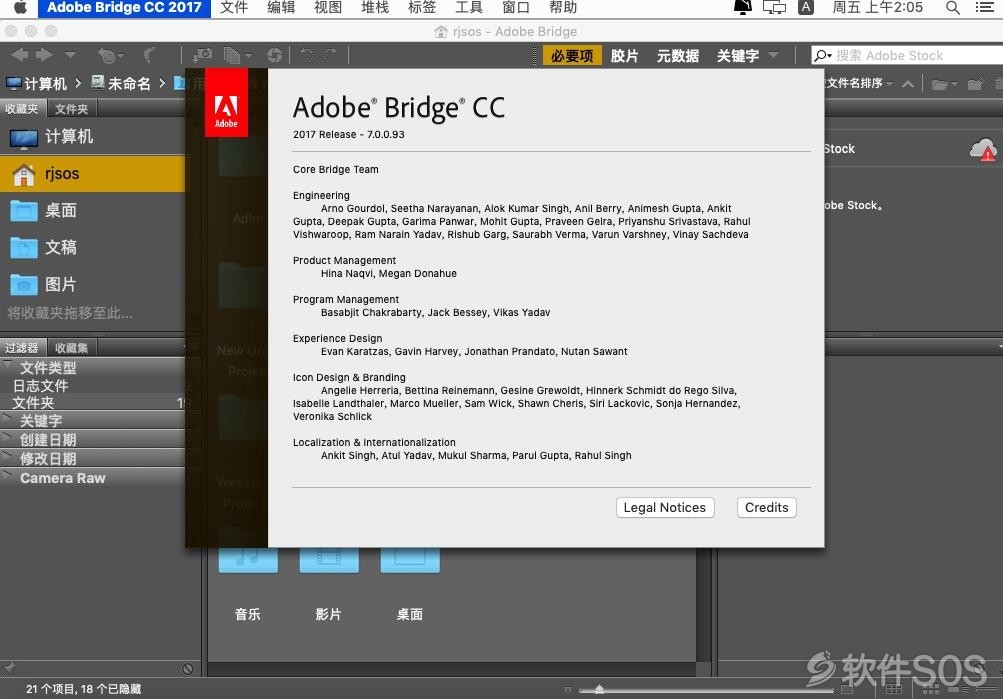The height and width of the screenshot is (699, 1003).
Task: Click the return to Adobe application icon
Action: 149,55
